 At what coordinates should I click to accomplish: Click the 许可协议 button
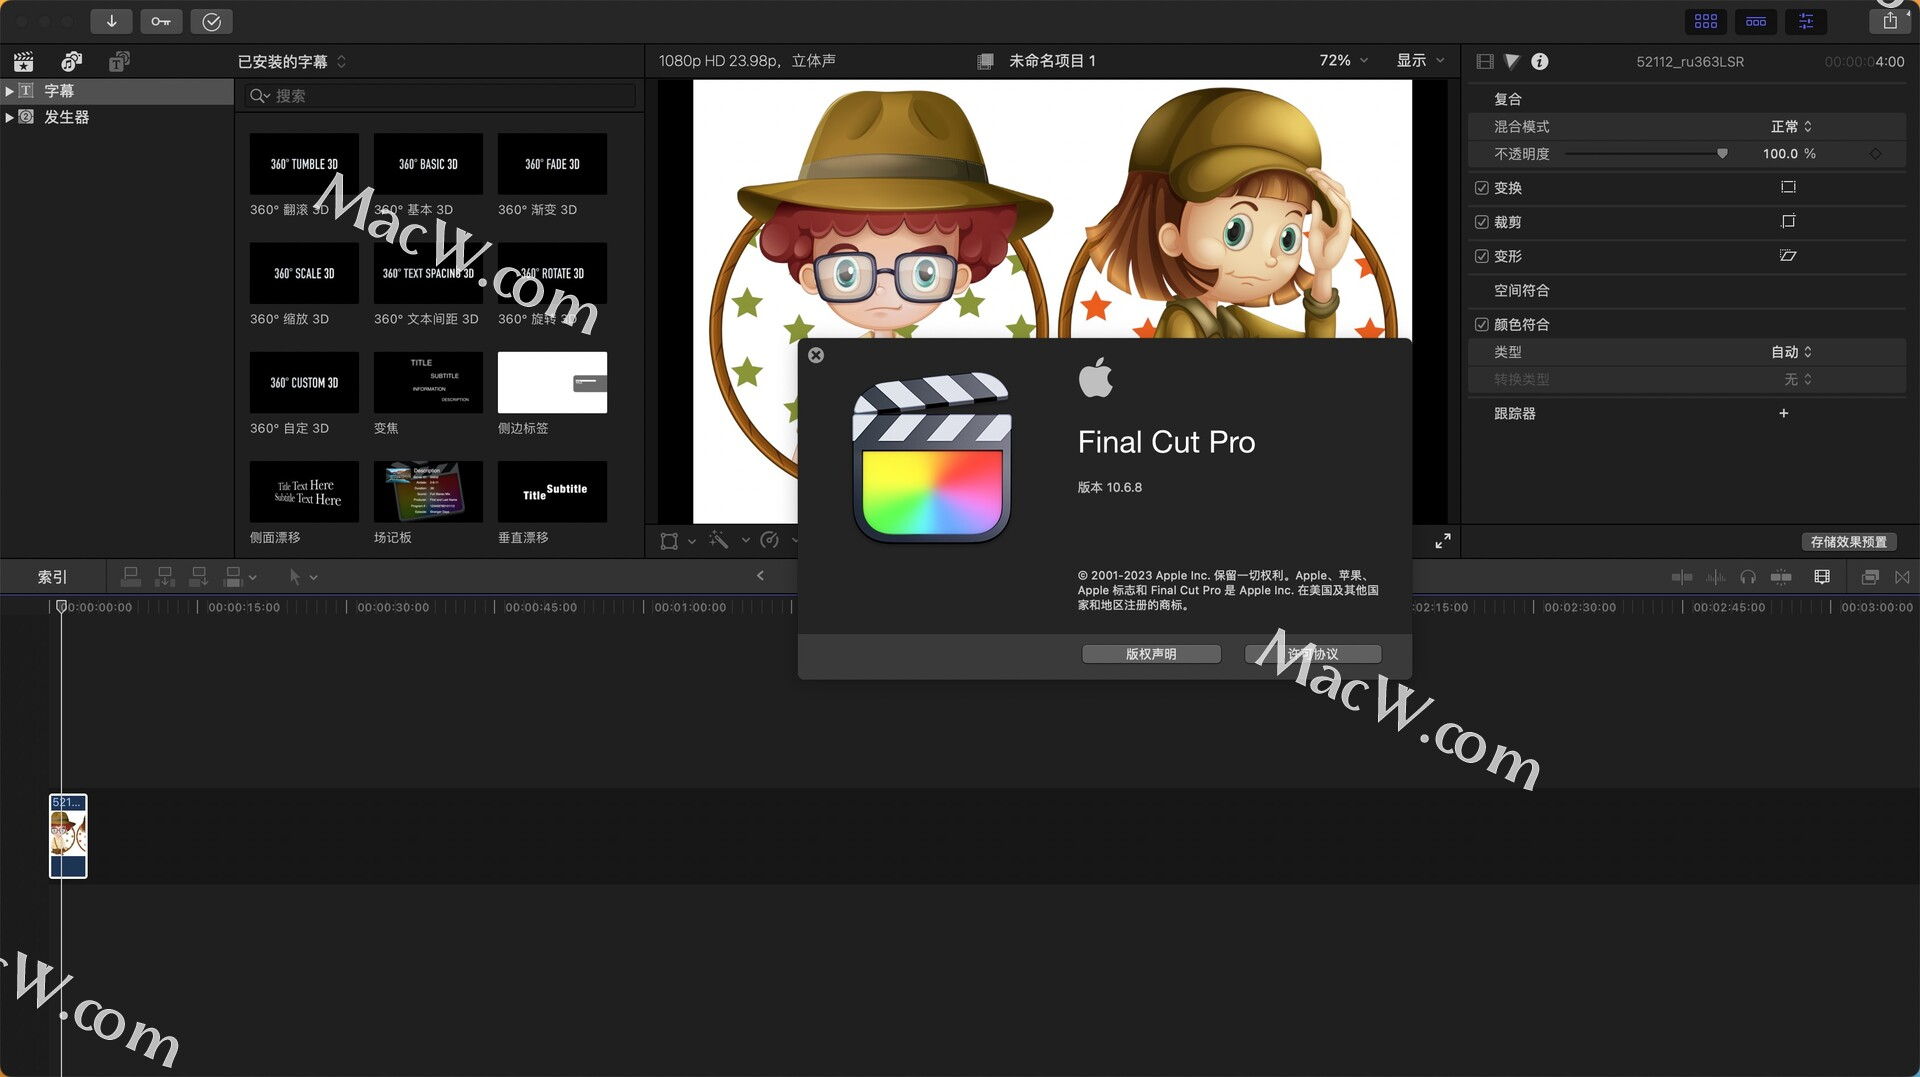[x=1313, y=654]
